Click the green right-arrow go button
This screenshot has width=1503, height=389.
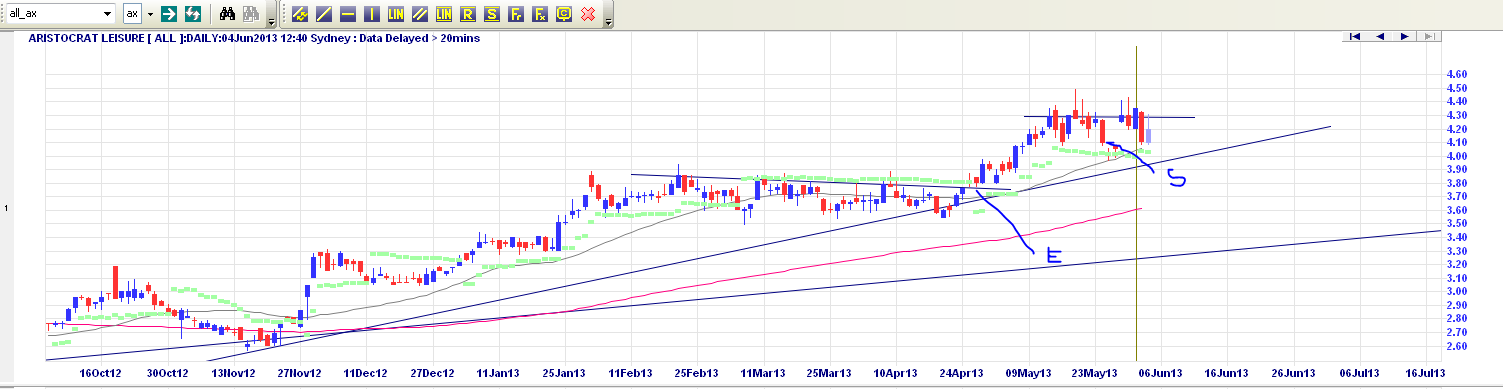point(169,14)
